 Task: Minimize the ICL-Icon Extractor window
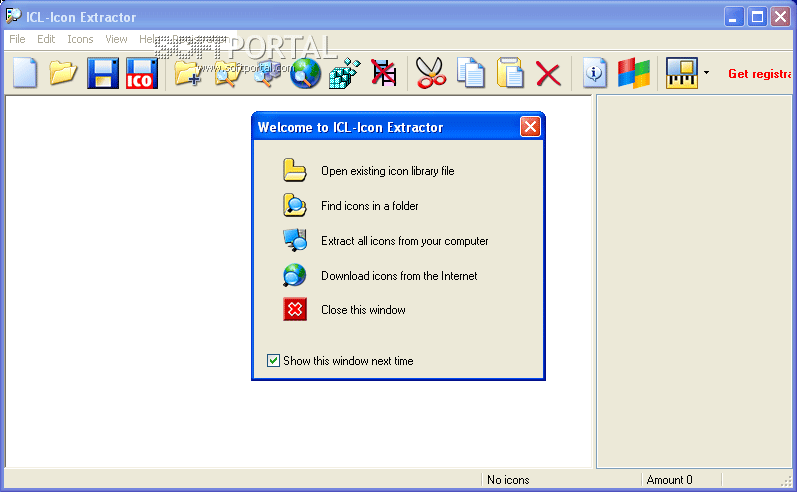point(733,17)
